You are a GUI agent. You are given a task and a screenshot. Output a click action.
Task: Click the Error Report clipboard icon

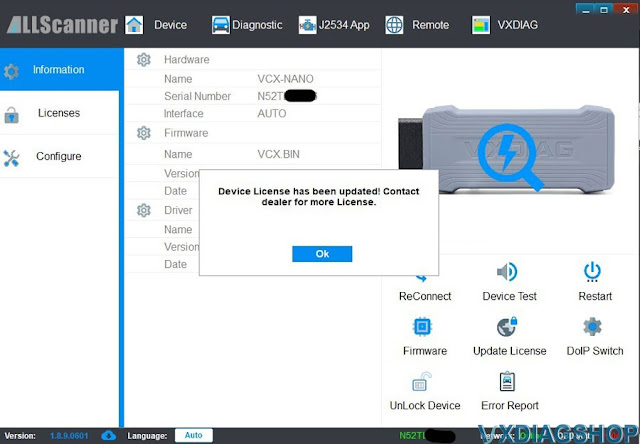[507, 382]
